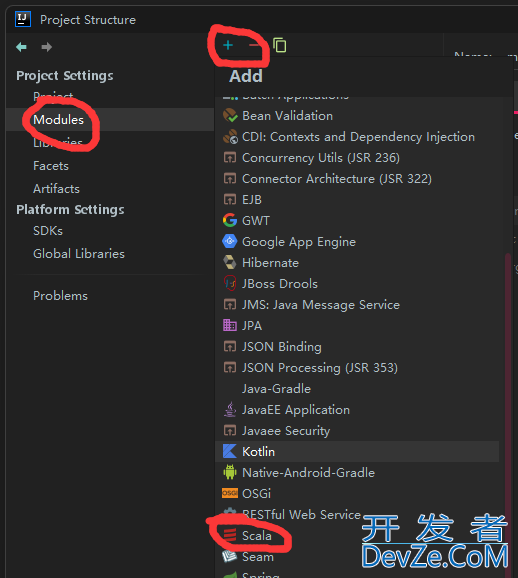
Task: Click the Android robot icon
Action: click(230, 472)
